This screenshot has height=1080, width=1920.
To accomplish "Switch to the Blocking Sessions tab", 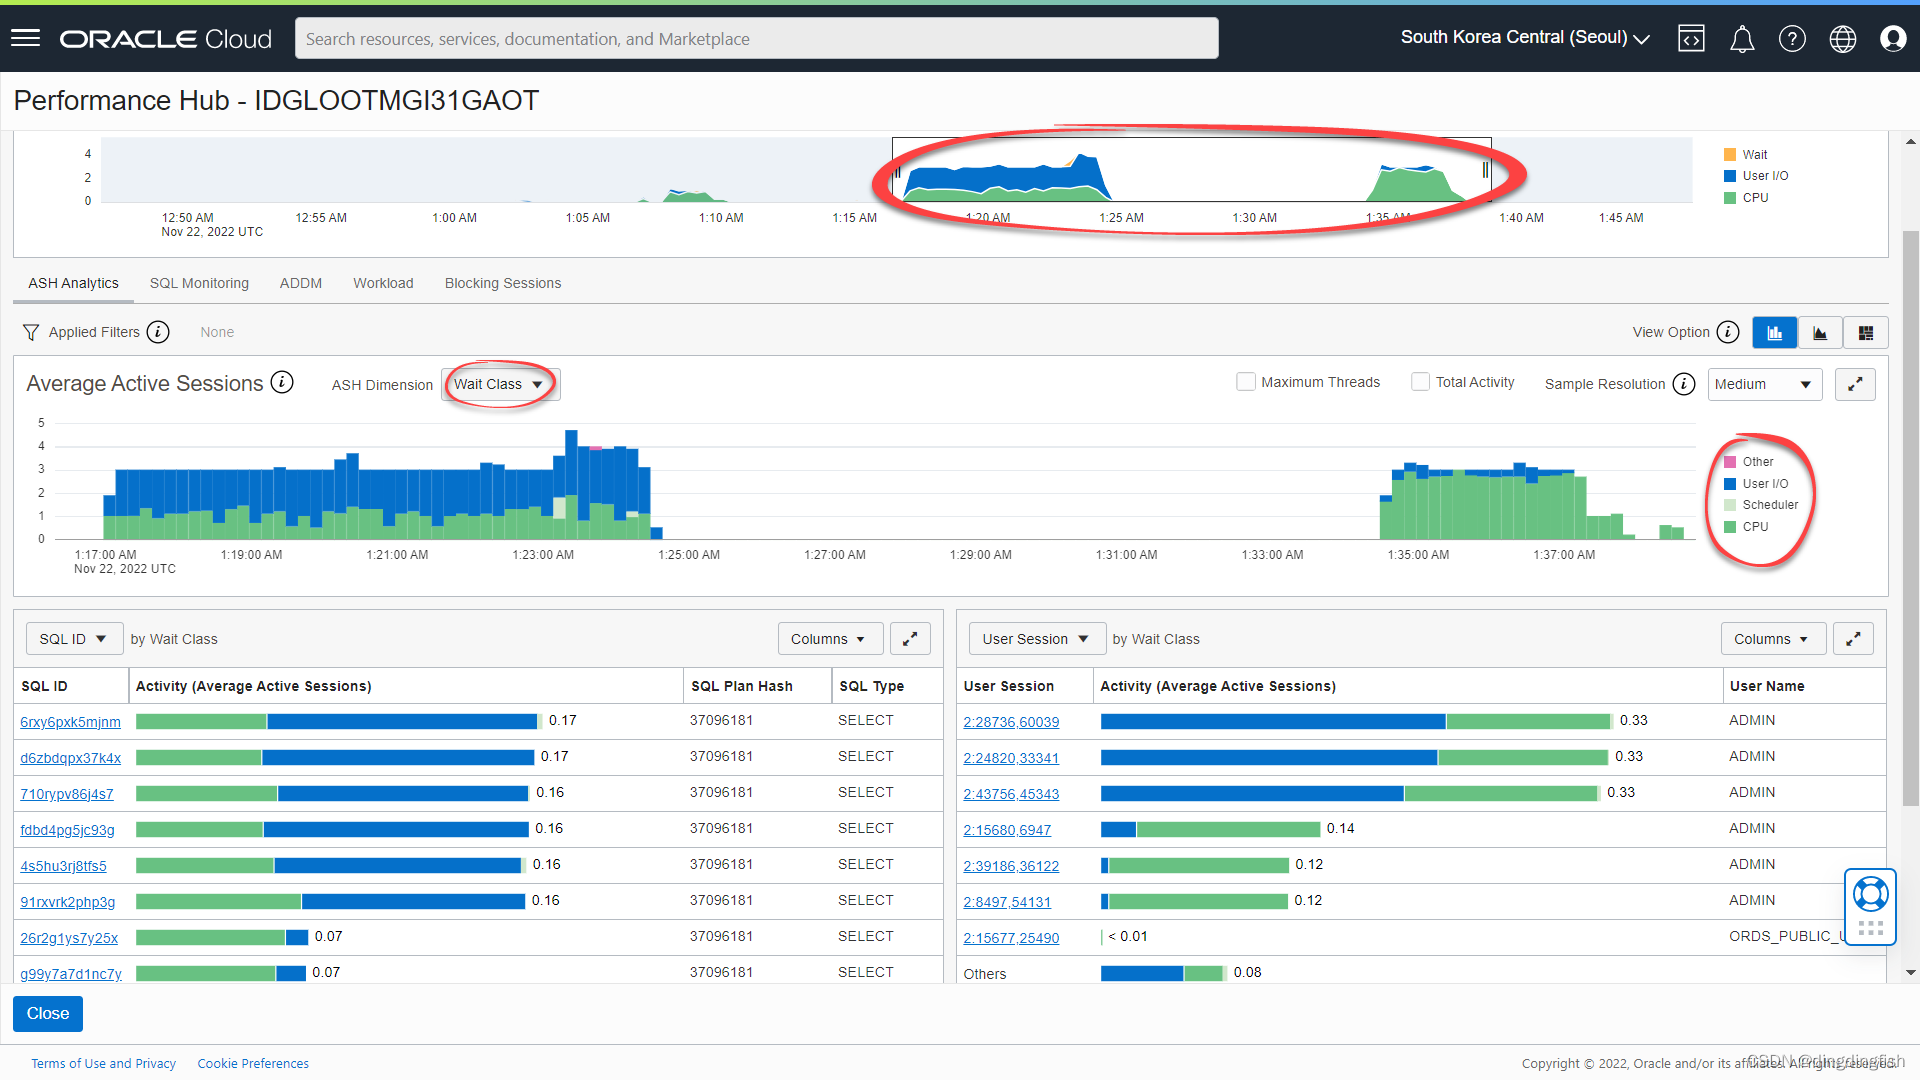I will click(x=503, y=284).
